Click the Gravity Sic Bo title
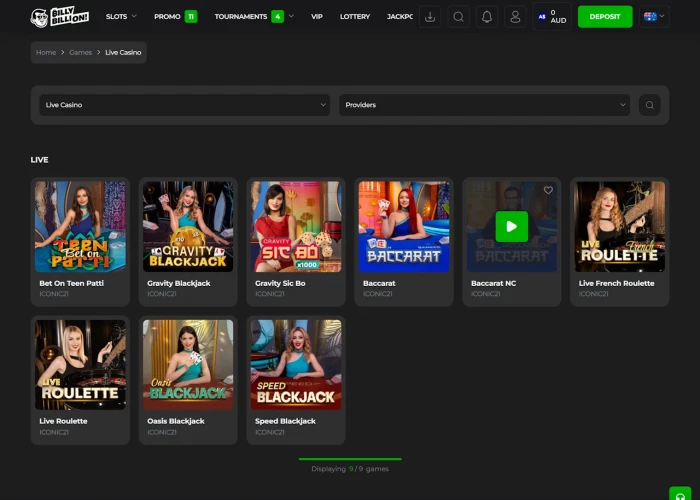 pyautogui.click(x=280, y=283)
